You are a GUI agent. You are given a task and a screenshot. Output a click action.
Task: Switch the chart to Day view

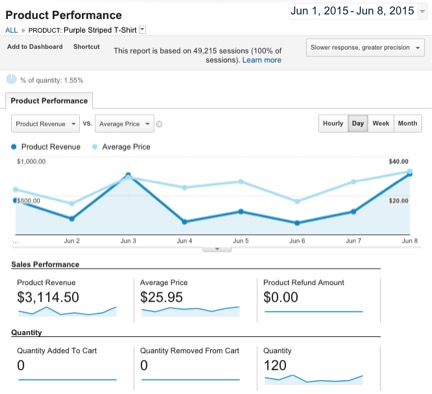click(x=358, y=123)
